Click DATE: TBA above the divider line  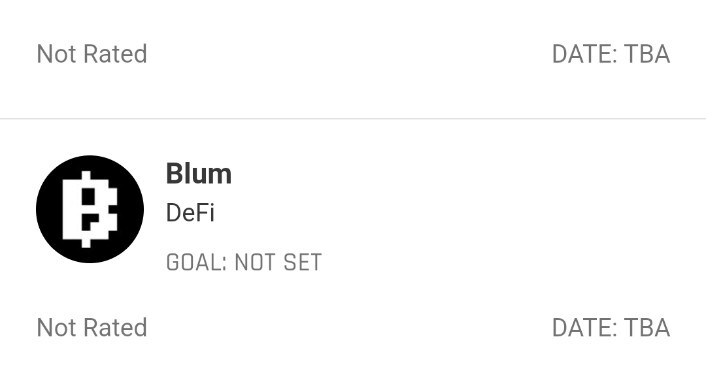coord(611,54)
